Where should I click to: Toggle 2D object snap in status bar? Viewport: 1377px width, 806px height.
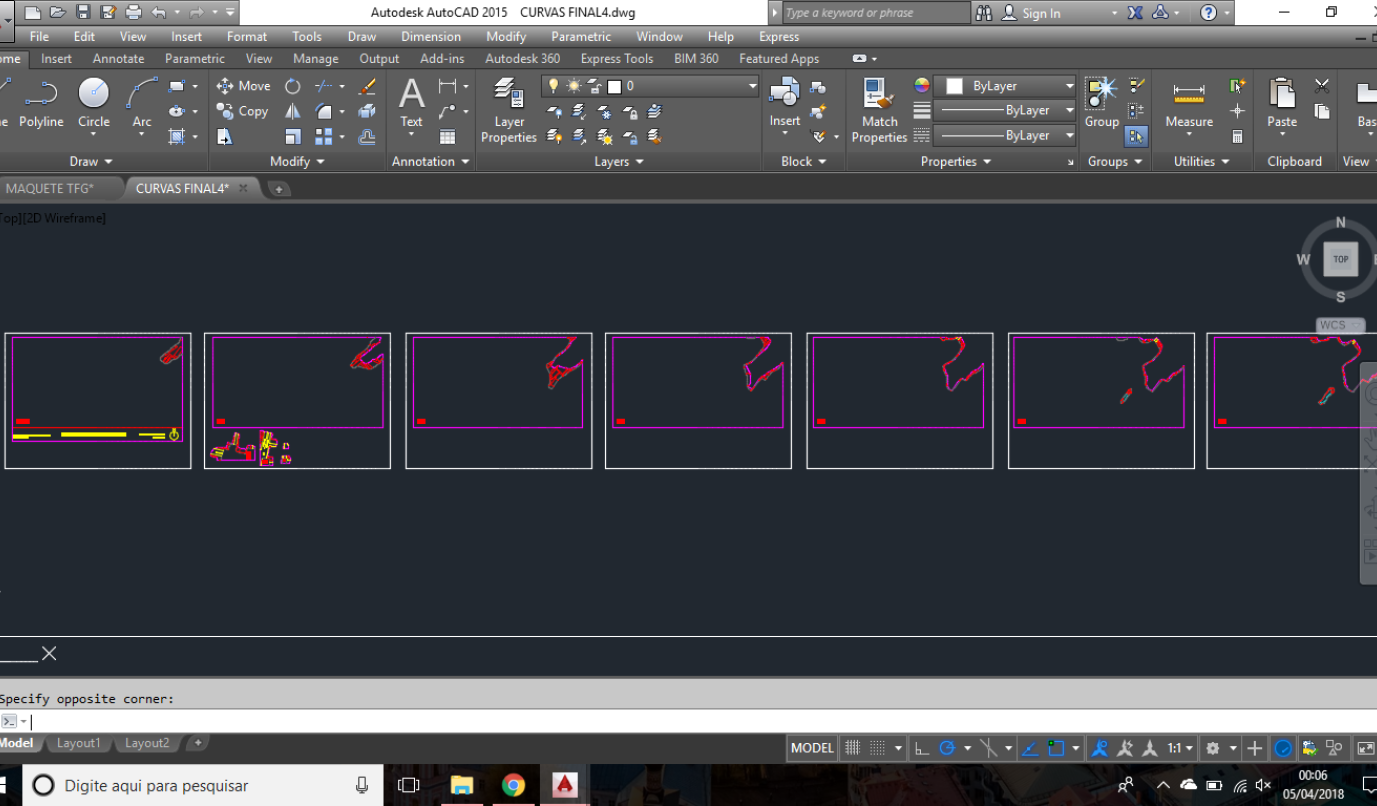click(1056, 747)
